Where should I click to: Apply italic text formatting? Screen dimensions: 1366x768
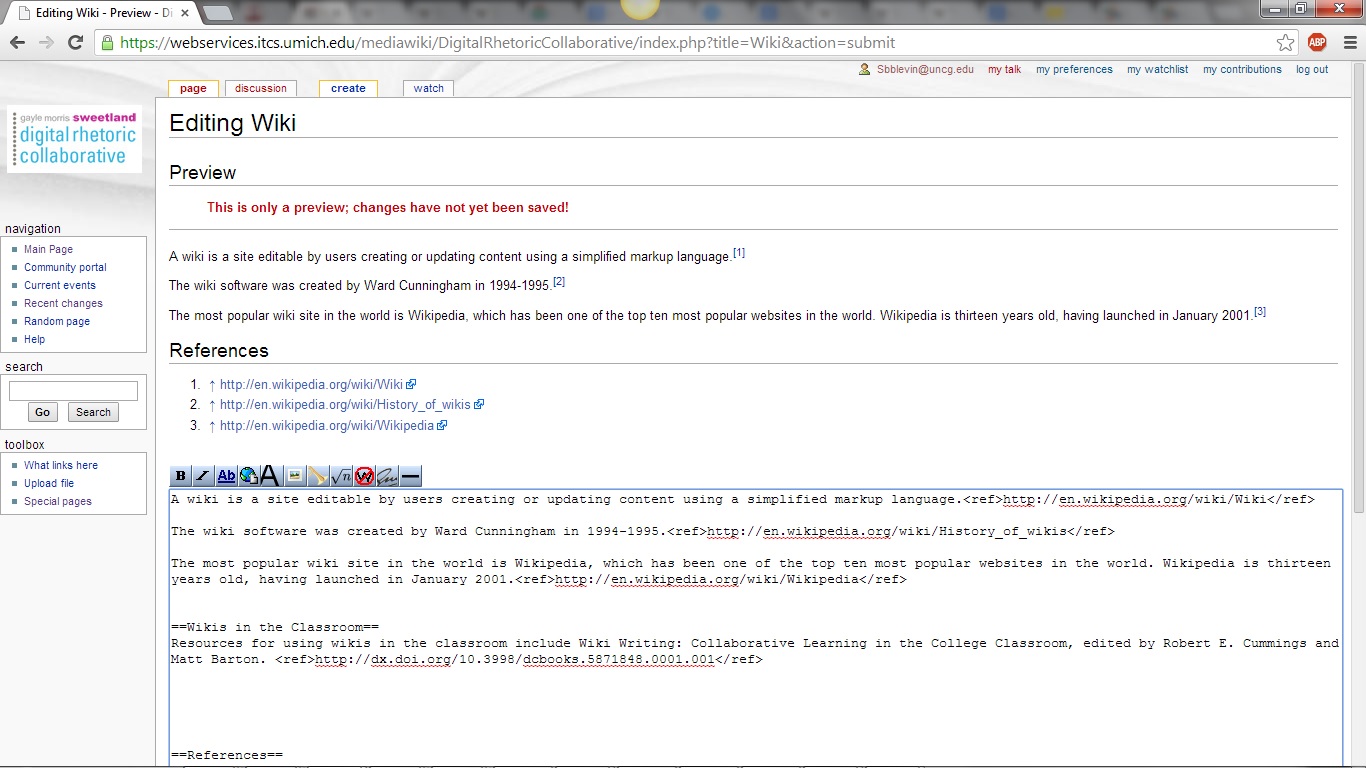click(x=203, y=476)
